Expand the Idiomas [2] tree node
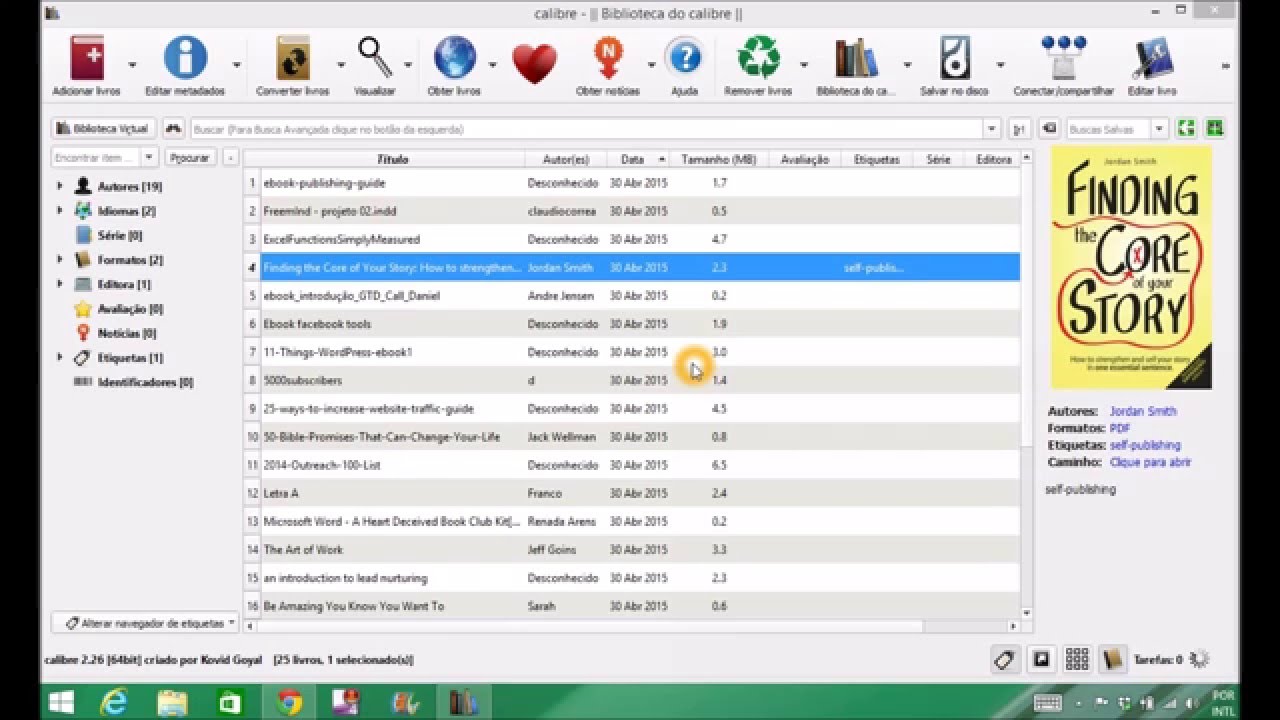1280x720 pixels. [x=59, y=211]
